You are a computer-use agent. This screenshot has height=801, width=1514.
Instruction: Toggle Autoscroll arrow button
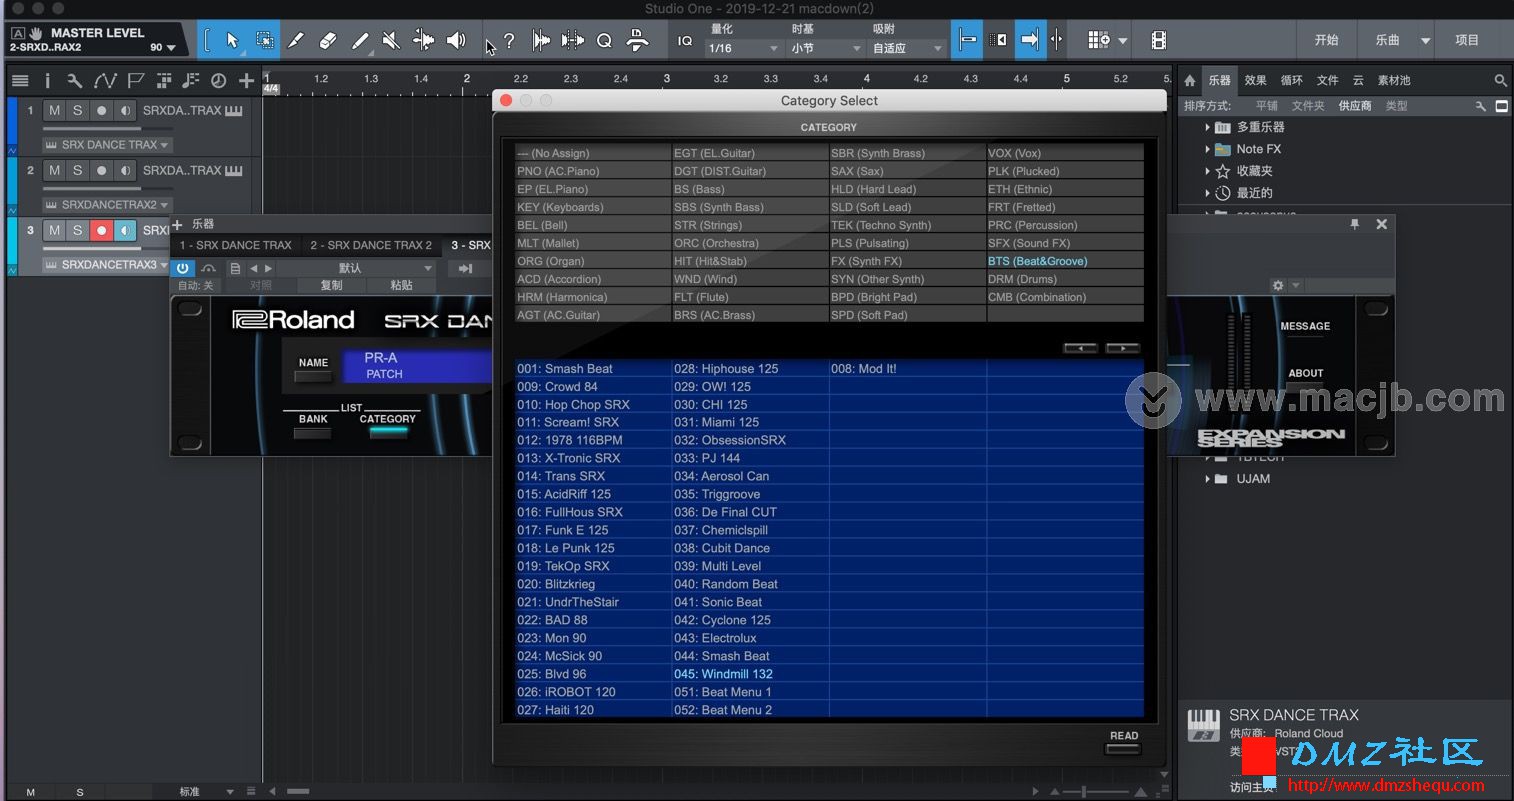1029,40
